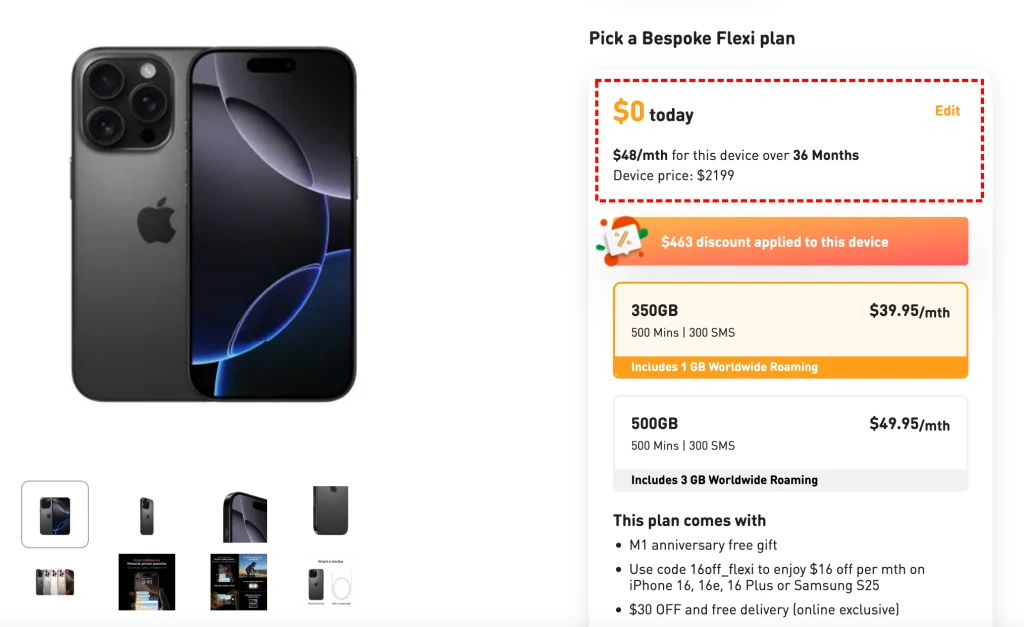Select the 350GB plan at $39.95/mth

click(x=790, y=330)
